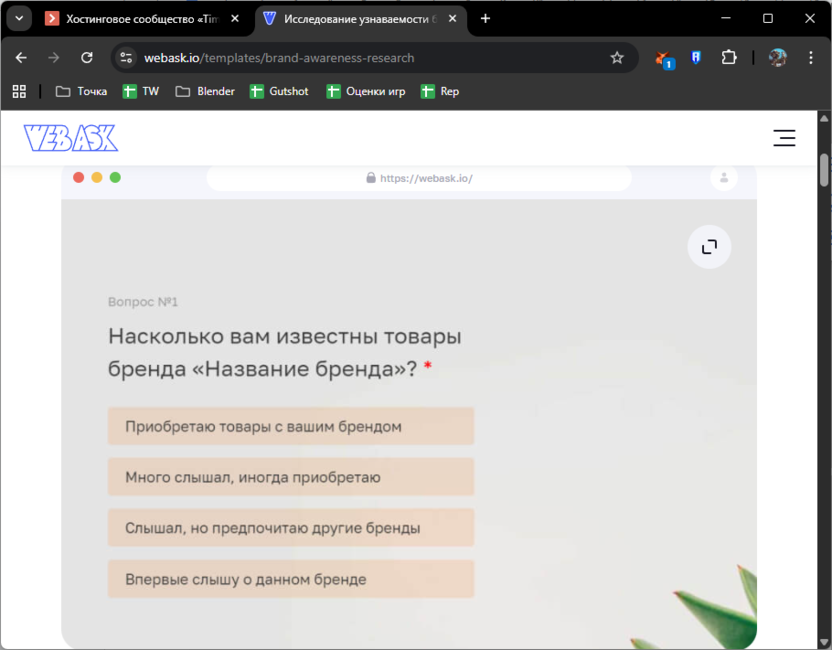Select the answer 'Приобретаю товары с вашим брендом'
This screenshot has width=832, height=650.
pyautogui.click(x=290, y=425)
